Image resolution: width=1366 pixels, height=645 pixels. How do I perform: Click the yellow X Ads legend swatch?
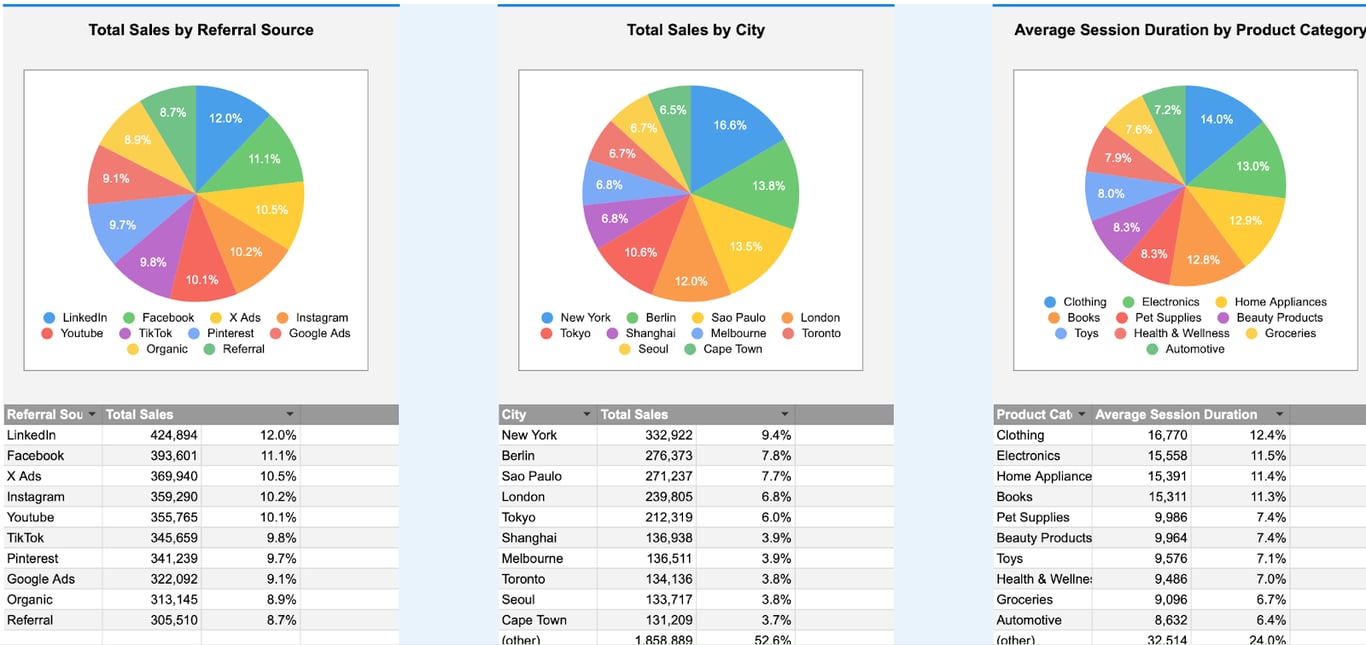click(216, 318)
